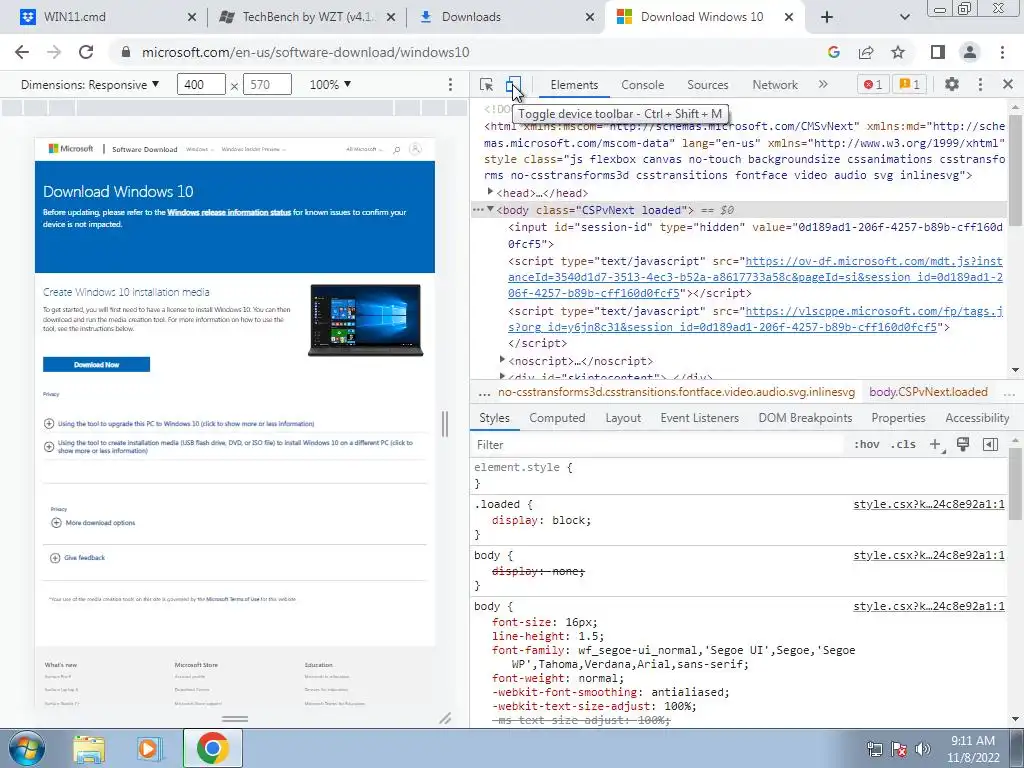Screen dimensions: 1024x768
Task: Select the Elements tab
Action: tap(573, 84)
